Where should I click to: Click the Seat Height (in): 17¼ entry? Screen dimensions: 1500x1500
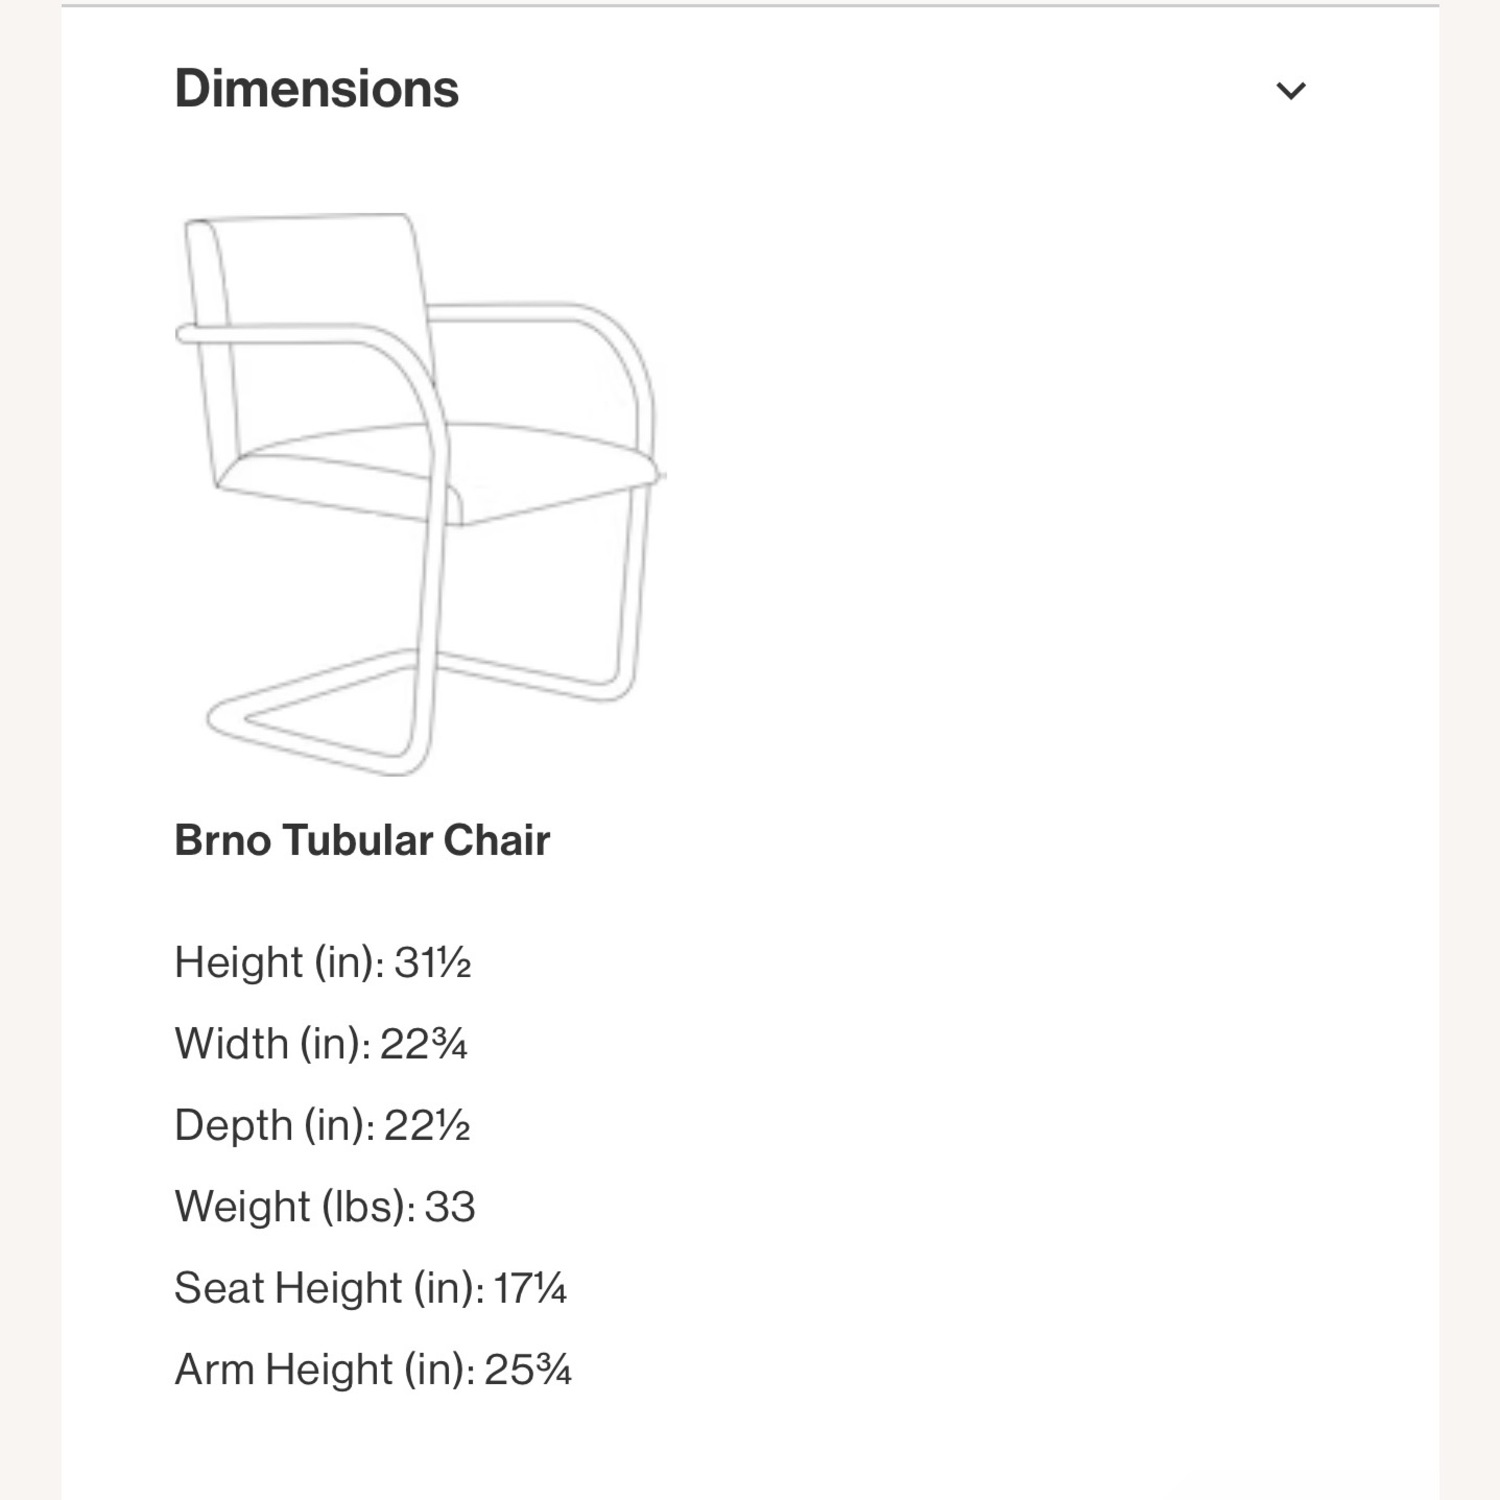[x=370, y=1288]
